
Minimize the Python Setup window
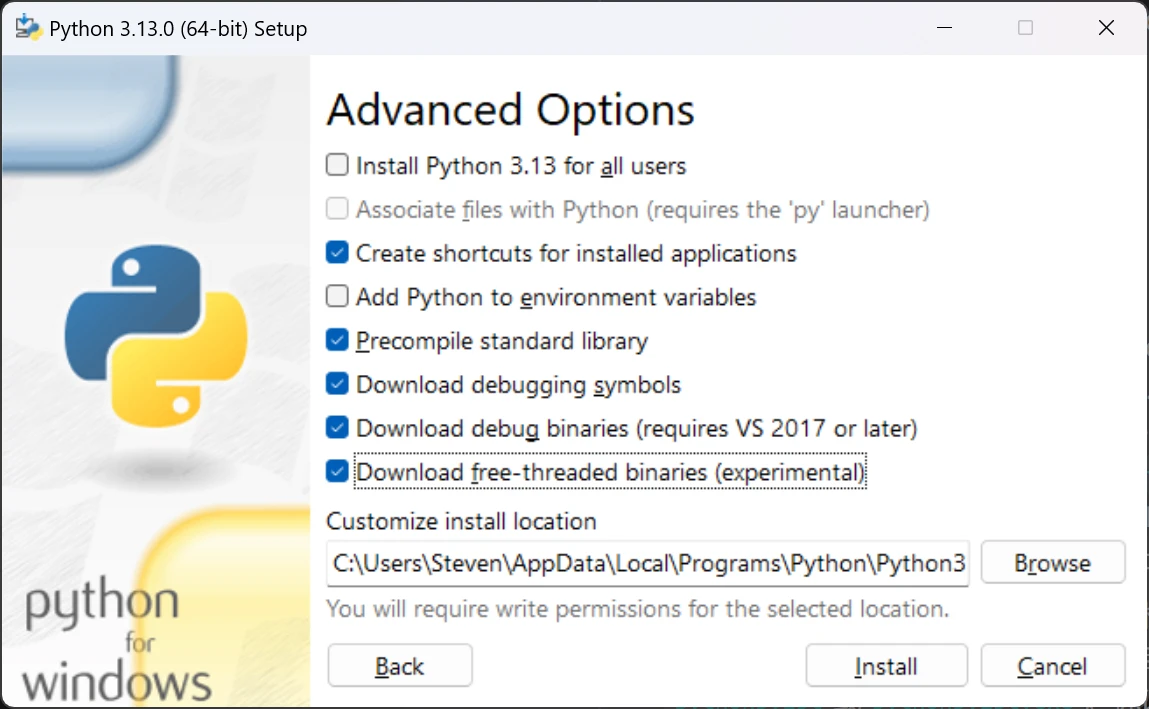(x=944, y=28)
